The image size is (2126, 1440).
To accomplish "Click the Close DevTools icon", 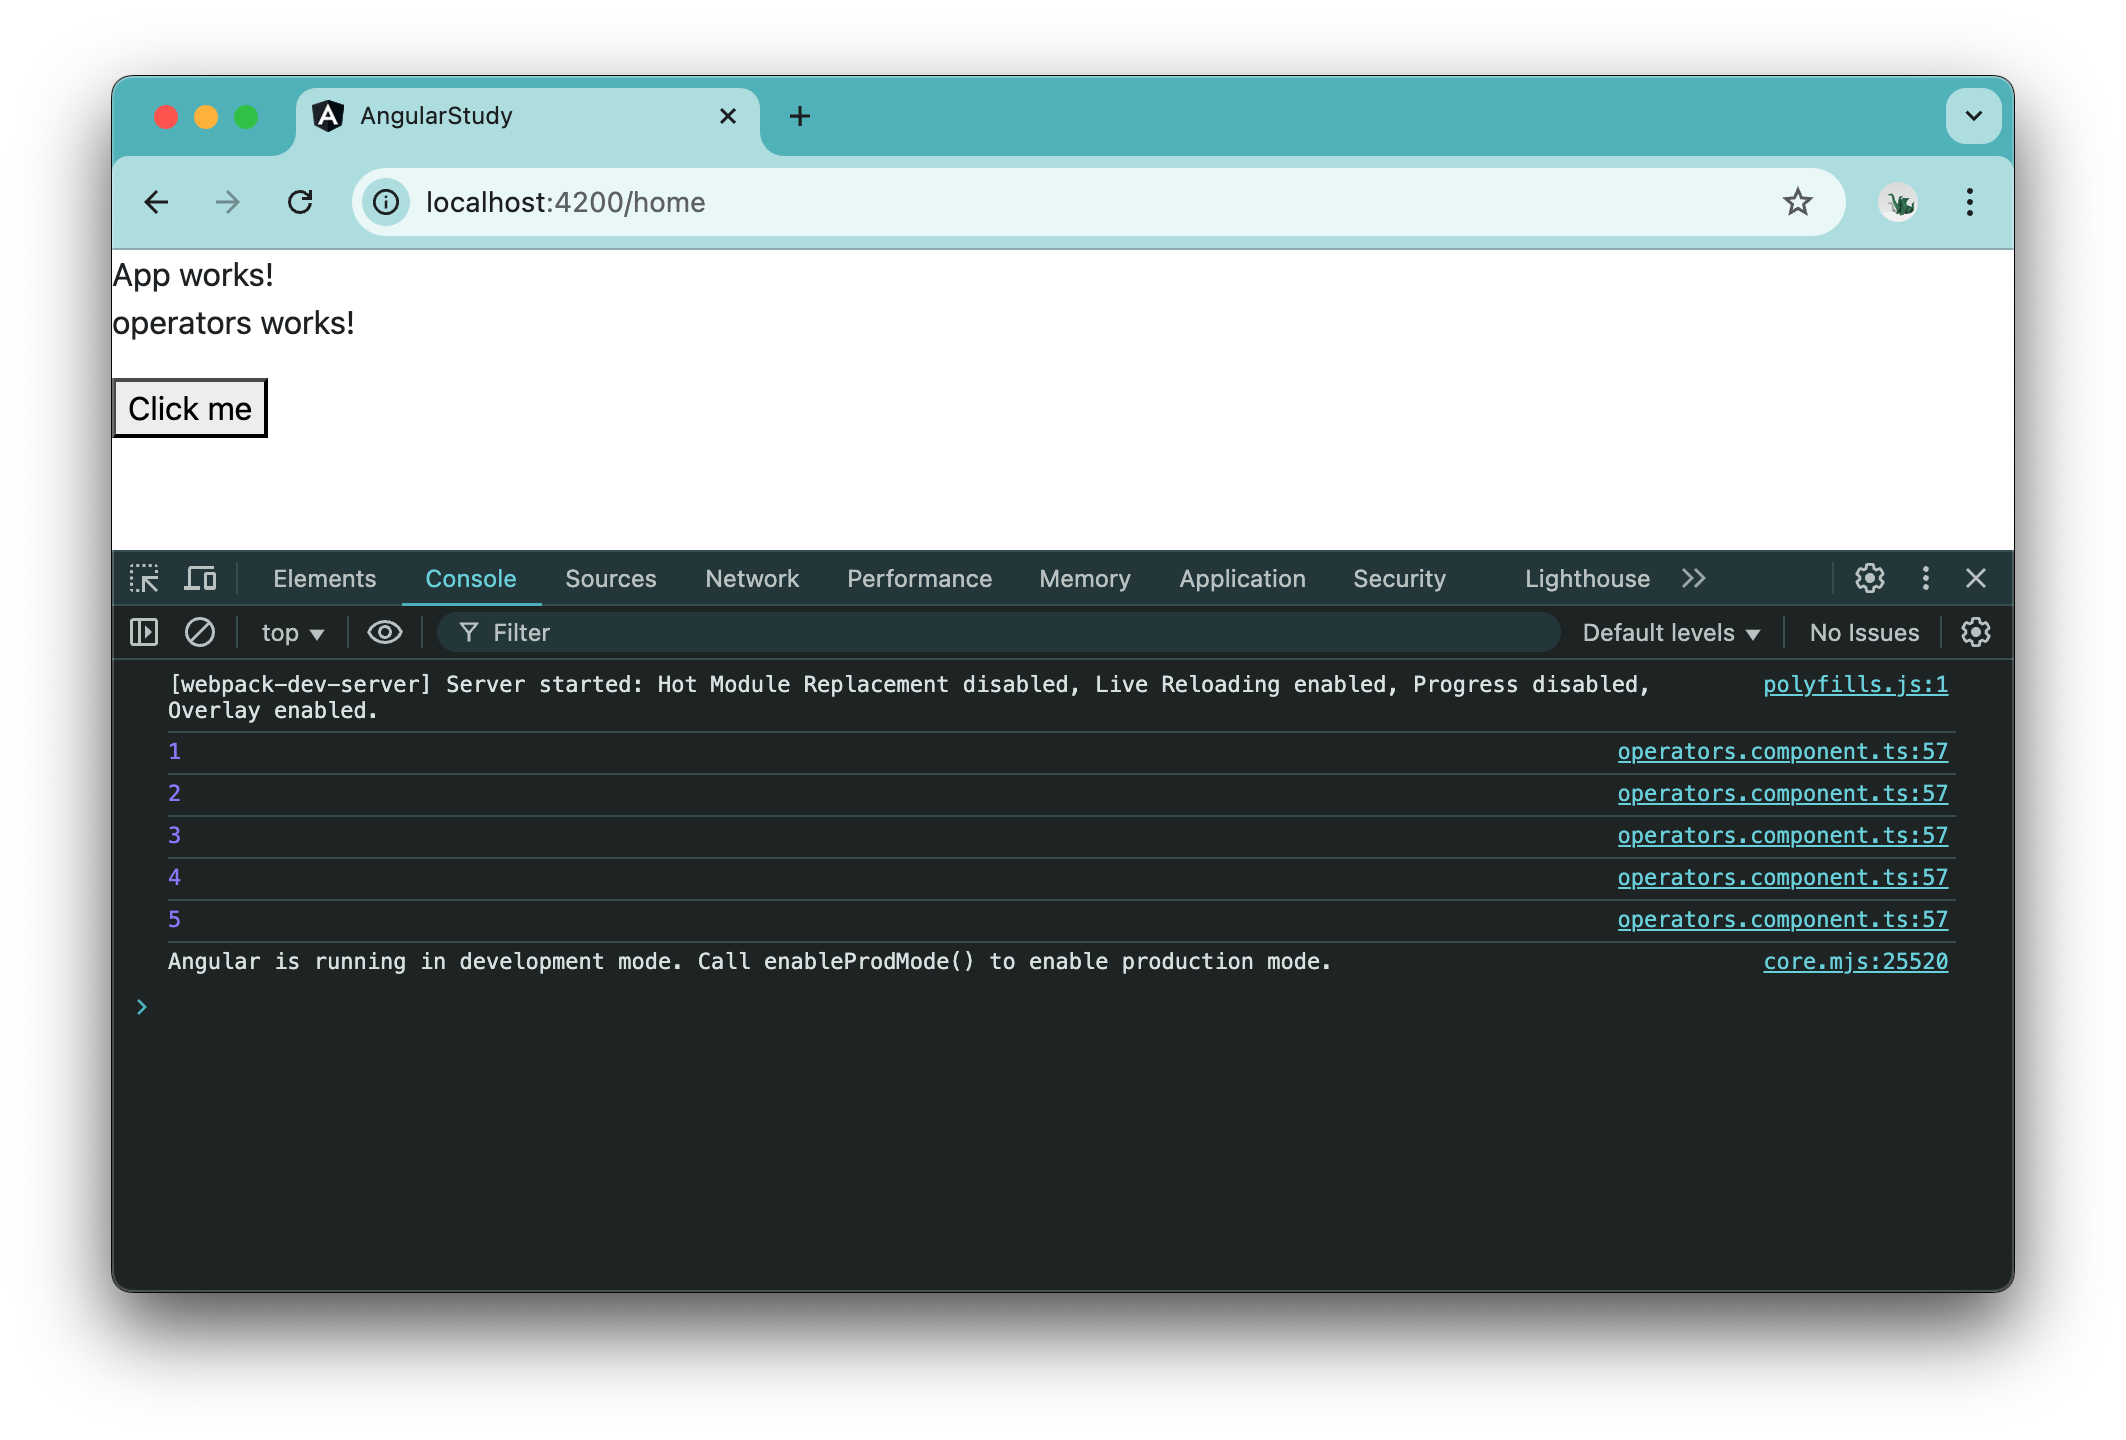I will (1978, 577).
